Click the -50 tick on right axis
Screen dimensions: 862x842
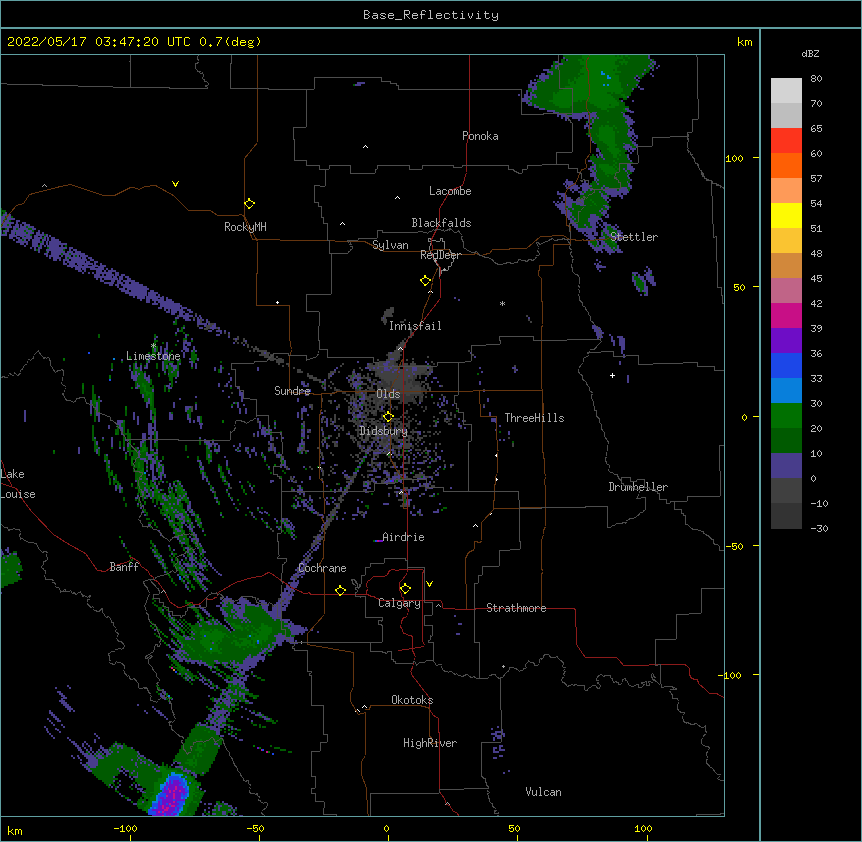pyautogui.click(x=734, y=546)
